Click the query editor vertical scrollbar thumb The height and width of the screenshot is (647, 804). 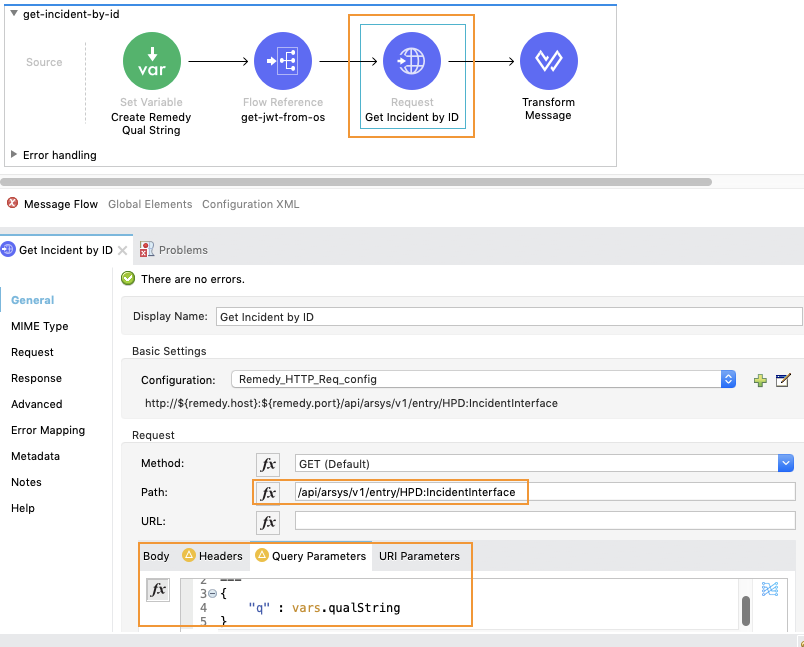[746, 611]
